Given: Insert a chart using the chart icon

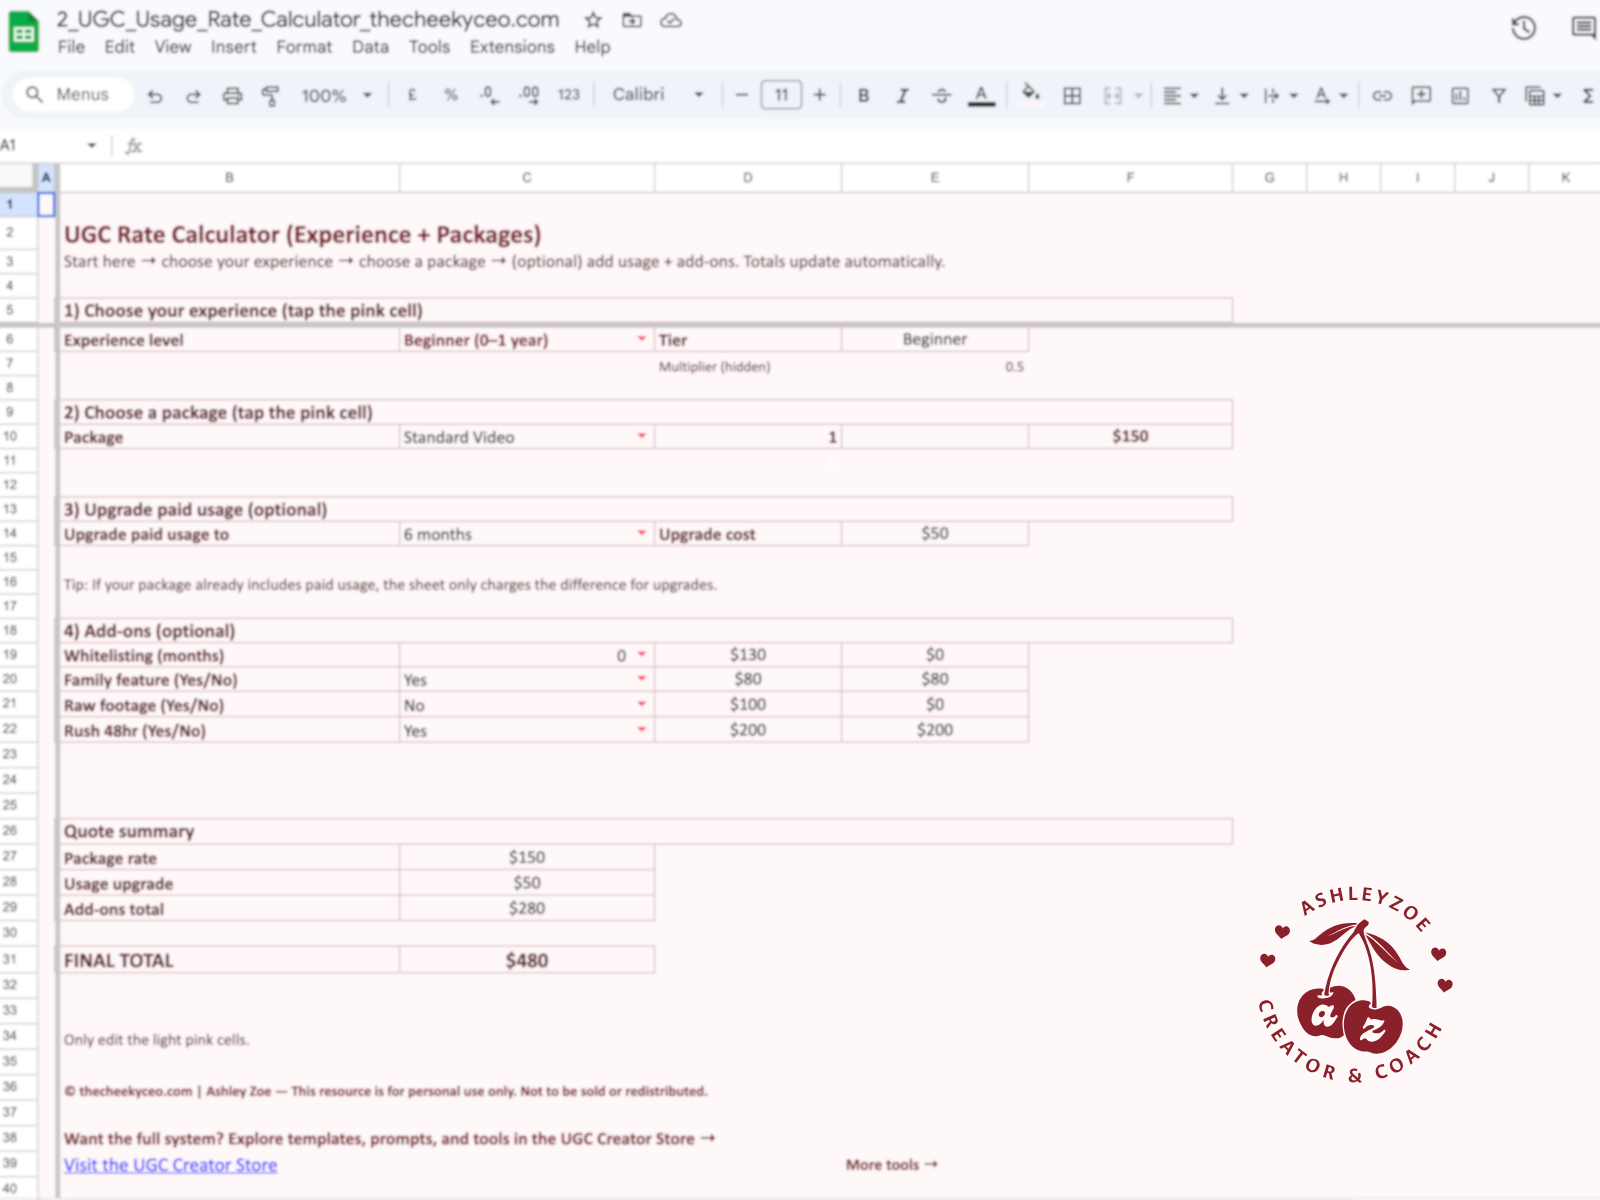Looking at the screenshot, I should coord(1459,96).
